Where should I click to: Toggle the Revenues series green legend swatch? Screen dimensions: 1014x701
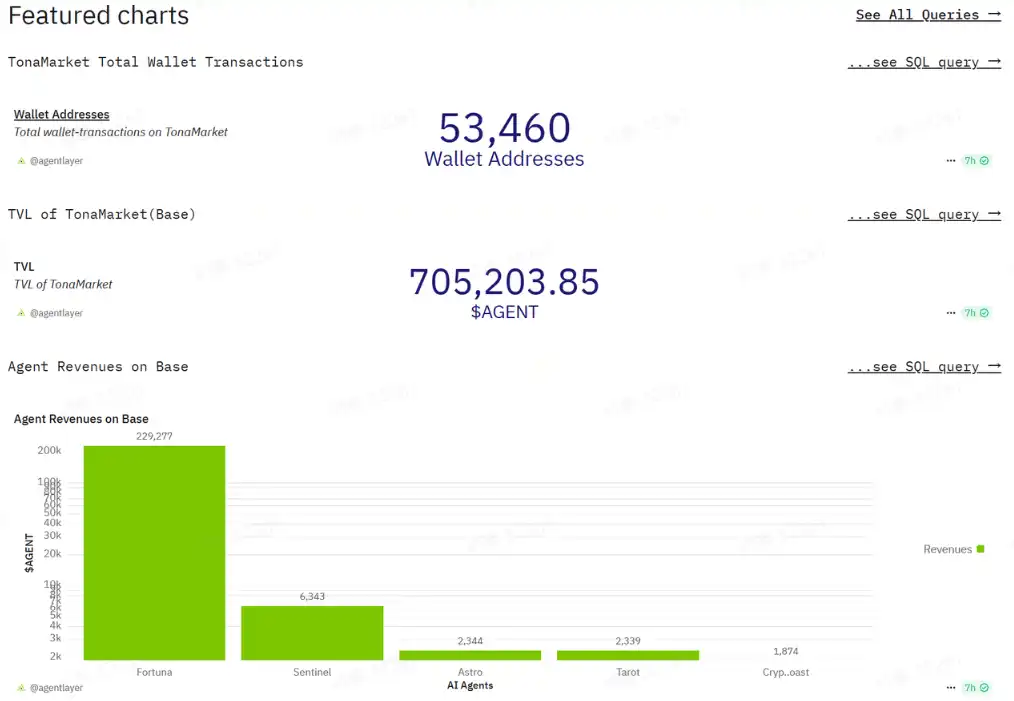981,549
